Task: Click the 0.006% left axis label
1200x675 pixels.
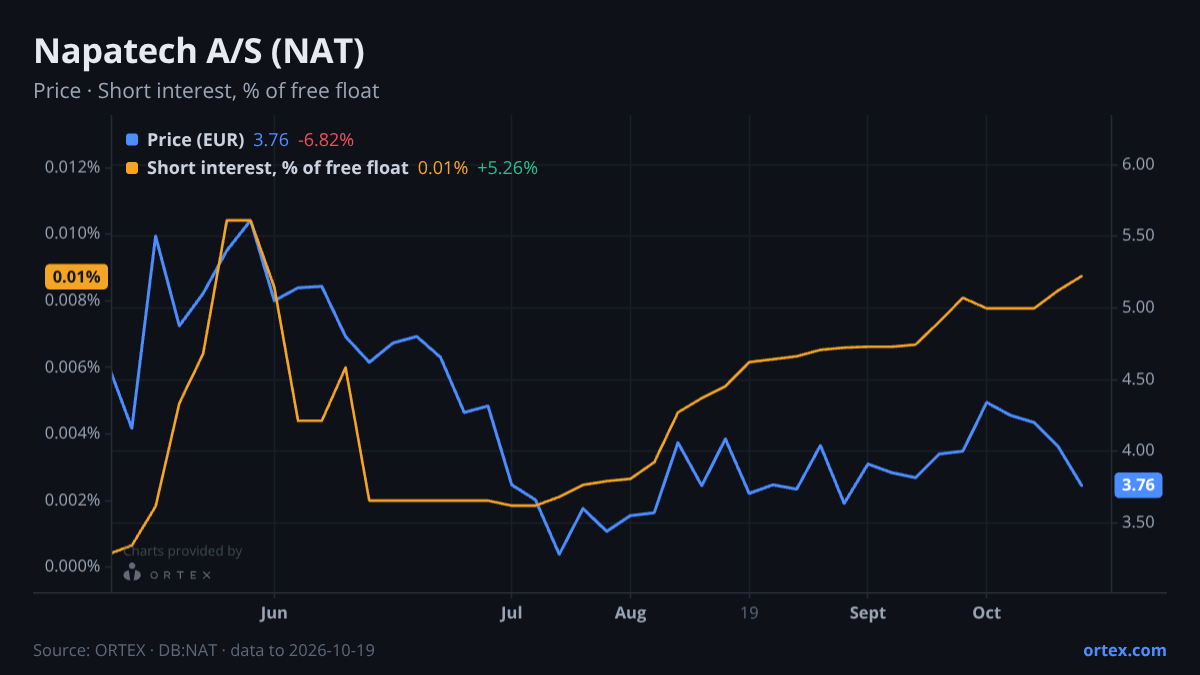Action: pyautogui.click(x=72, y=367)
